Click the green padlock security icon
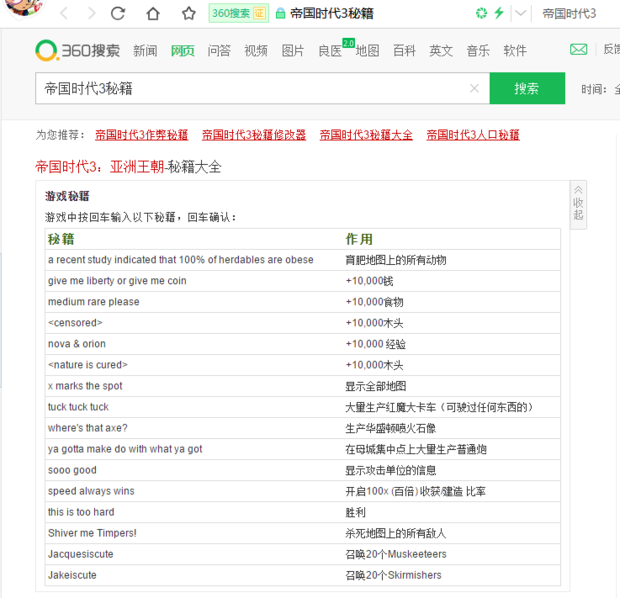The height and width of the screenshot is (598, 620). pyautogui.click(x=280, y=13)
